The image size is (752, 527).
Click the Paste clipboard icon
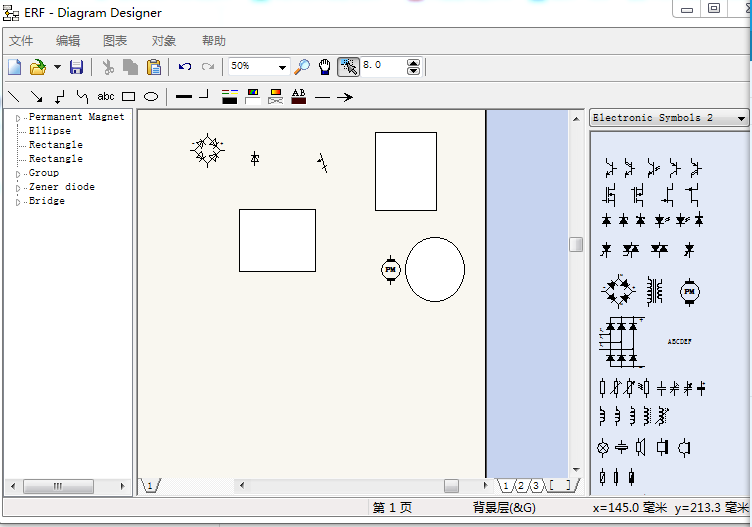(154, 67)
